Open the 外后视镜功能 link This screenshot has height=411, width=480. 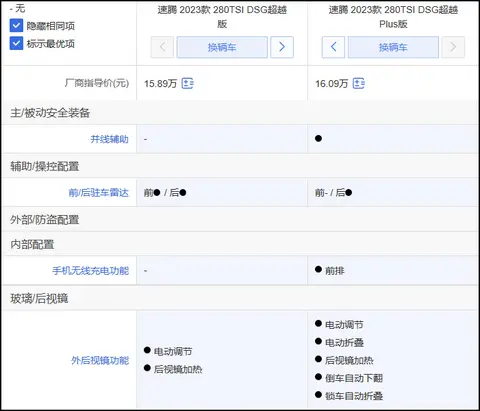point(100,360)
